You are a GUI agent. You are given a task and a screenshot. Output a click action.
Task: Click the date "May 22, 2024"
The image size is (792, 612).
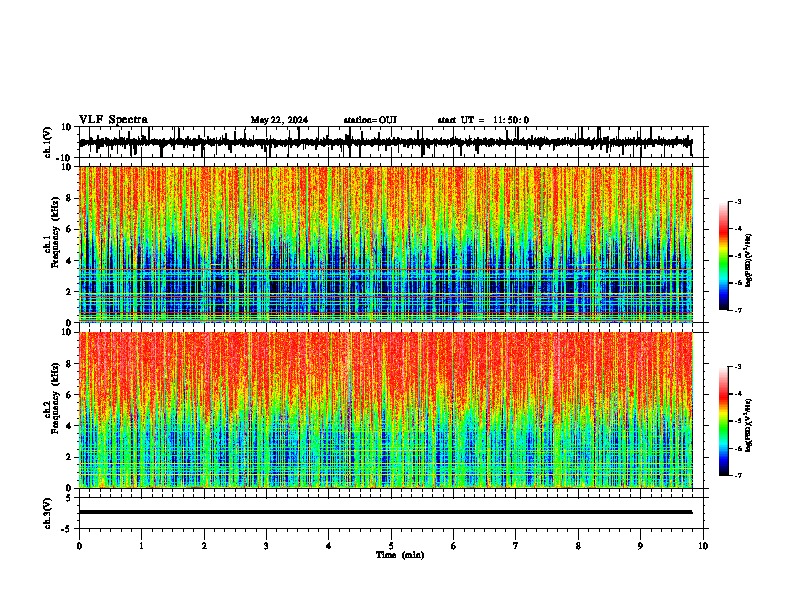[279, 120]
